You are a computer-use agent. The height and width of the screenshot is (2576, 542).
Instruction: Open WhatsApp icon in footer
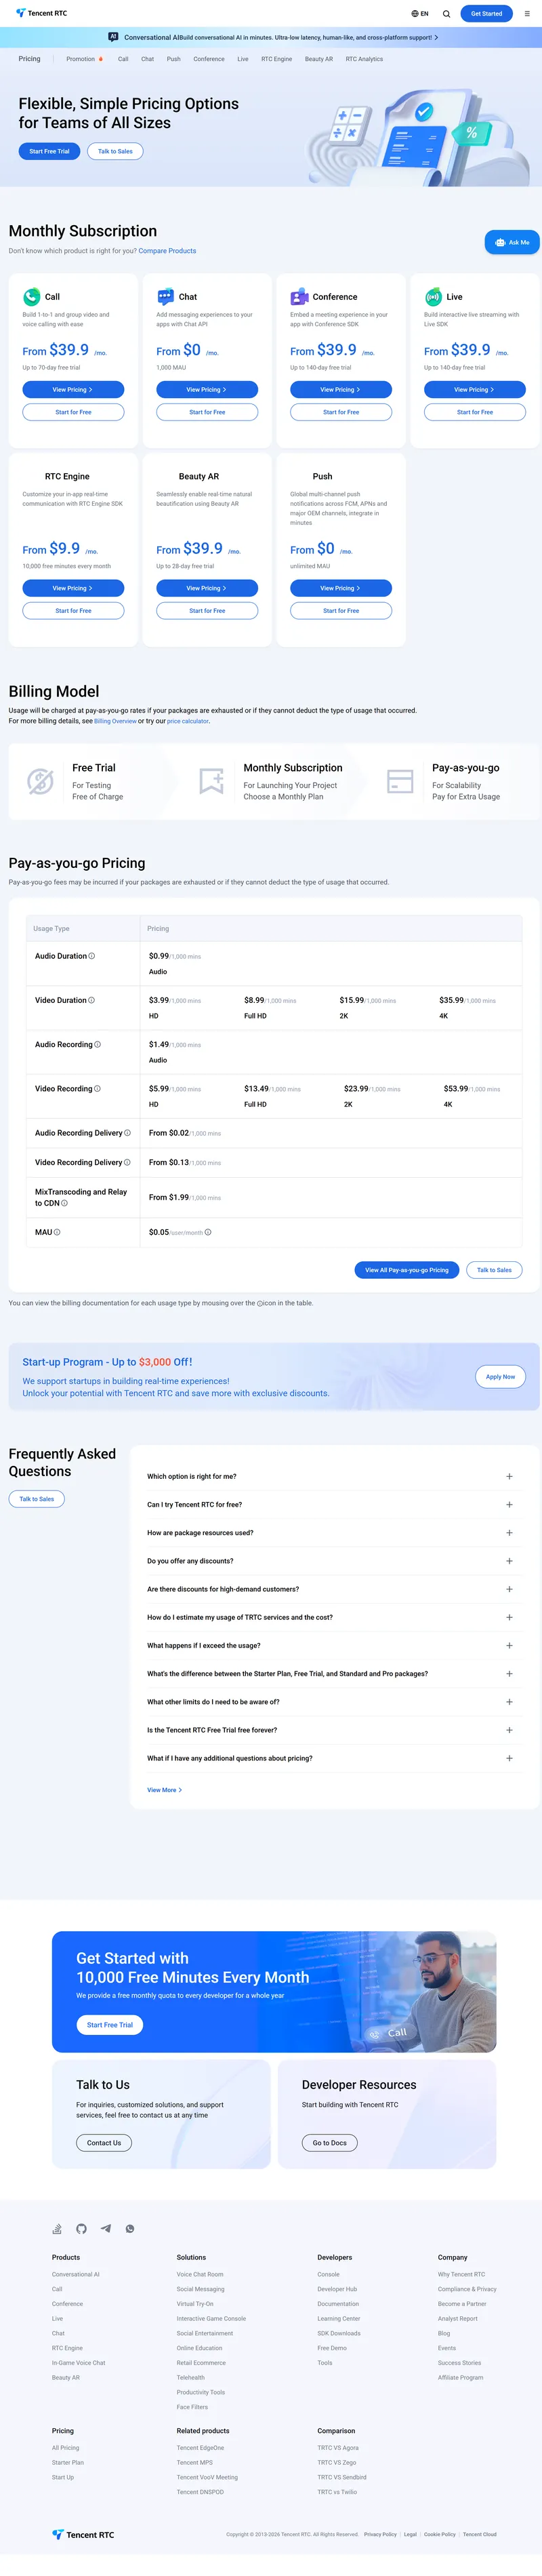129,2229
